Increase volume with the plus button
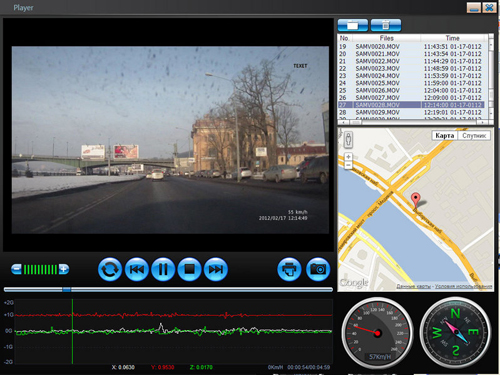Screen dimensions: 500x375 click(64, 269)
